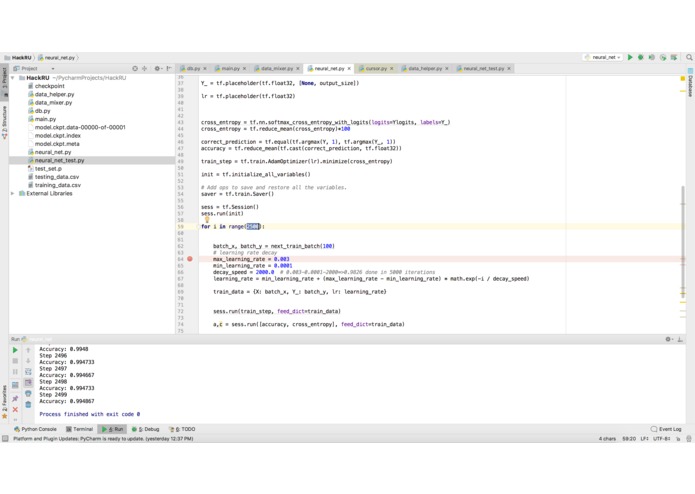This screenshot has height=494, width=695.
Task: Click the up-arrow icon in the Run panel
Action: (28, 350)
